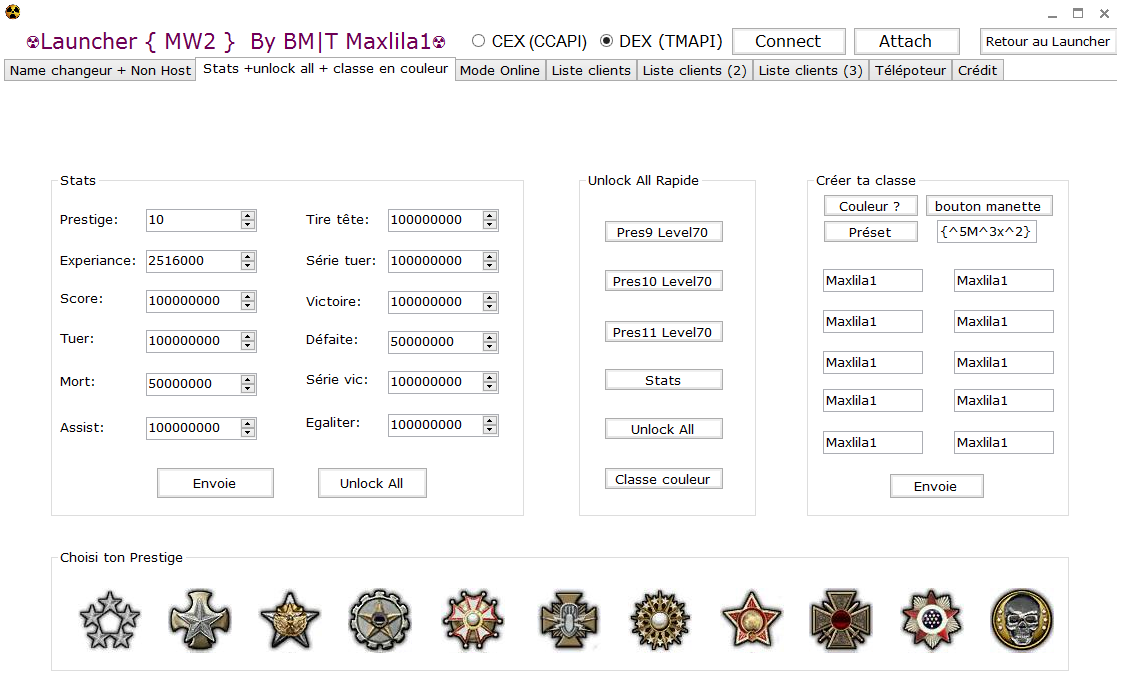1122x700 pixels.
Task: Select the red-white star medal emblem
Action: click(931, 620)
